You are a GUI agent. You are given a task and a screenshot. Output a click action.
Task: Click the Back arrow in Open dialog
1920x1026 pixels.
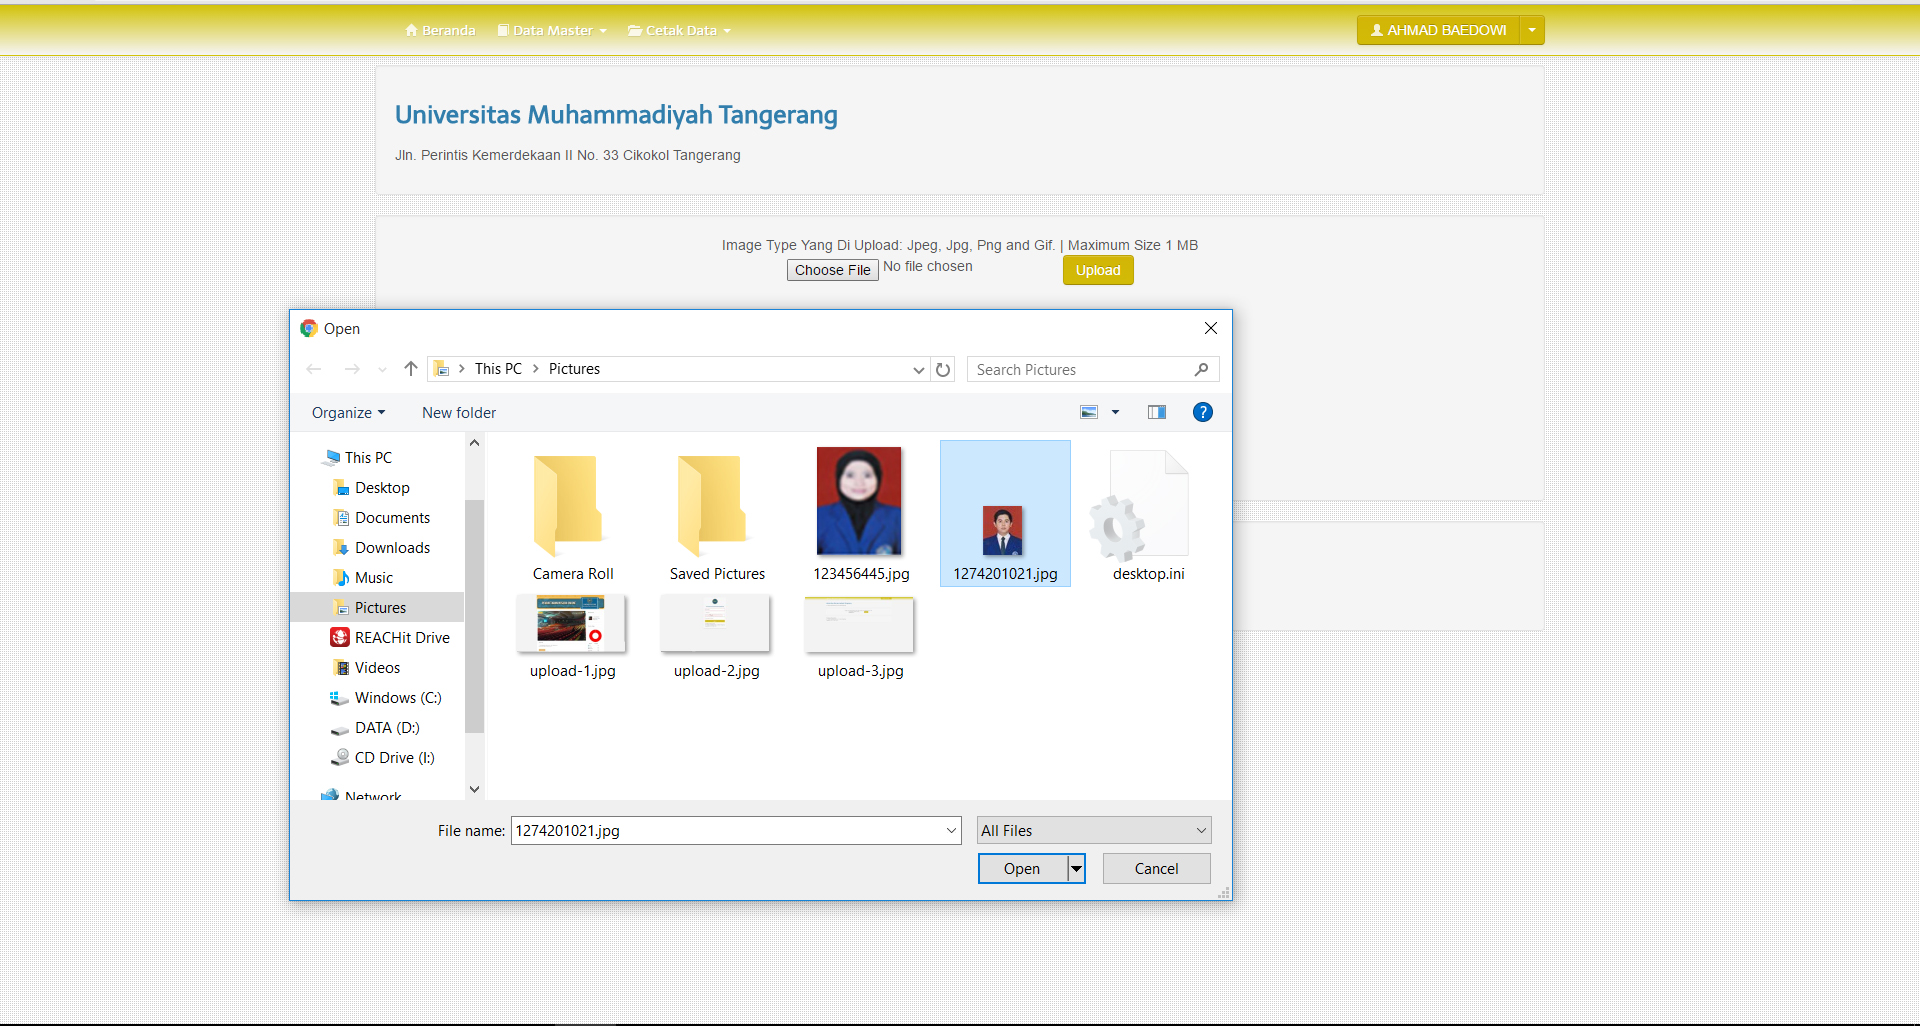314,369
